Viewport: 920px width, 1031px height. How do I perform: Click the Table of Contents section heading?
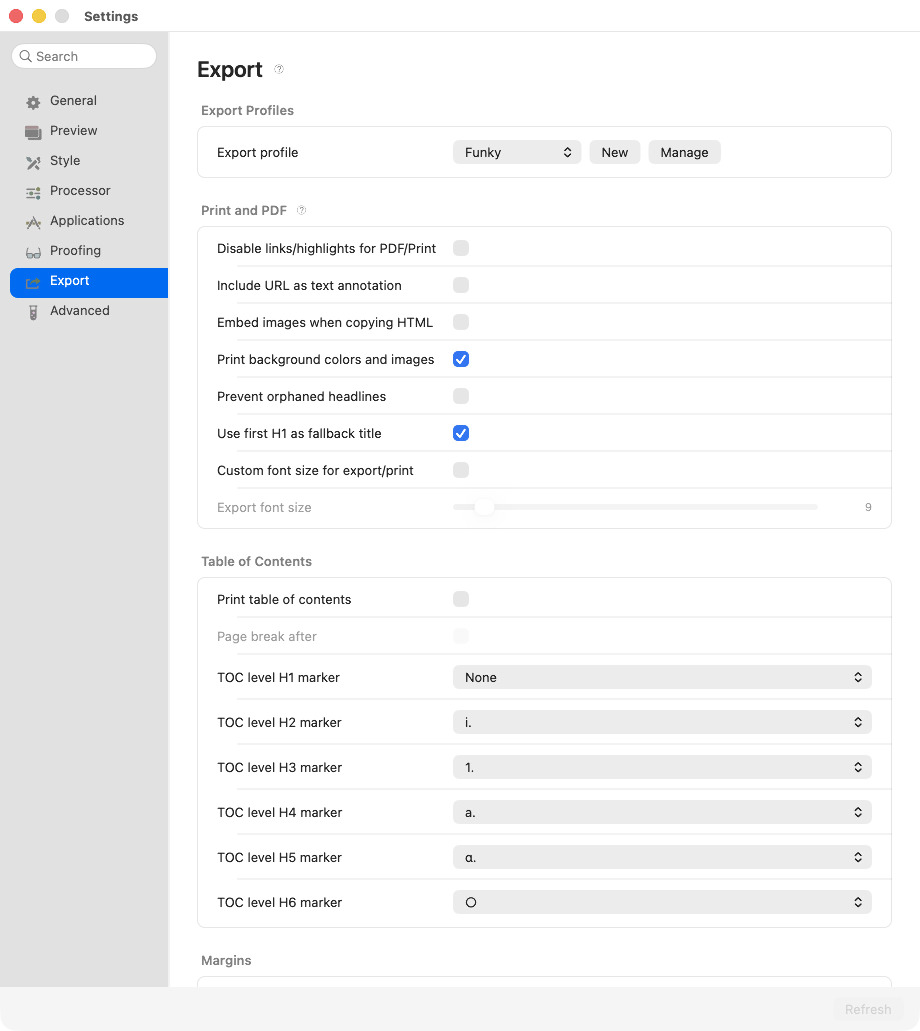(256, 562)
